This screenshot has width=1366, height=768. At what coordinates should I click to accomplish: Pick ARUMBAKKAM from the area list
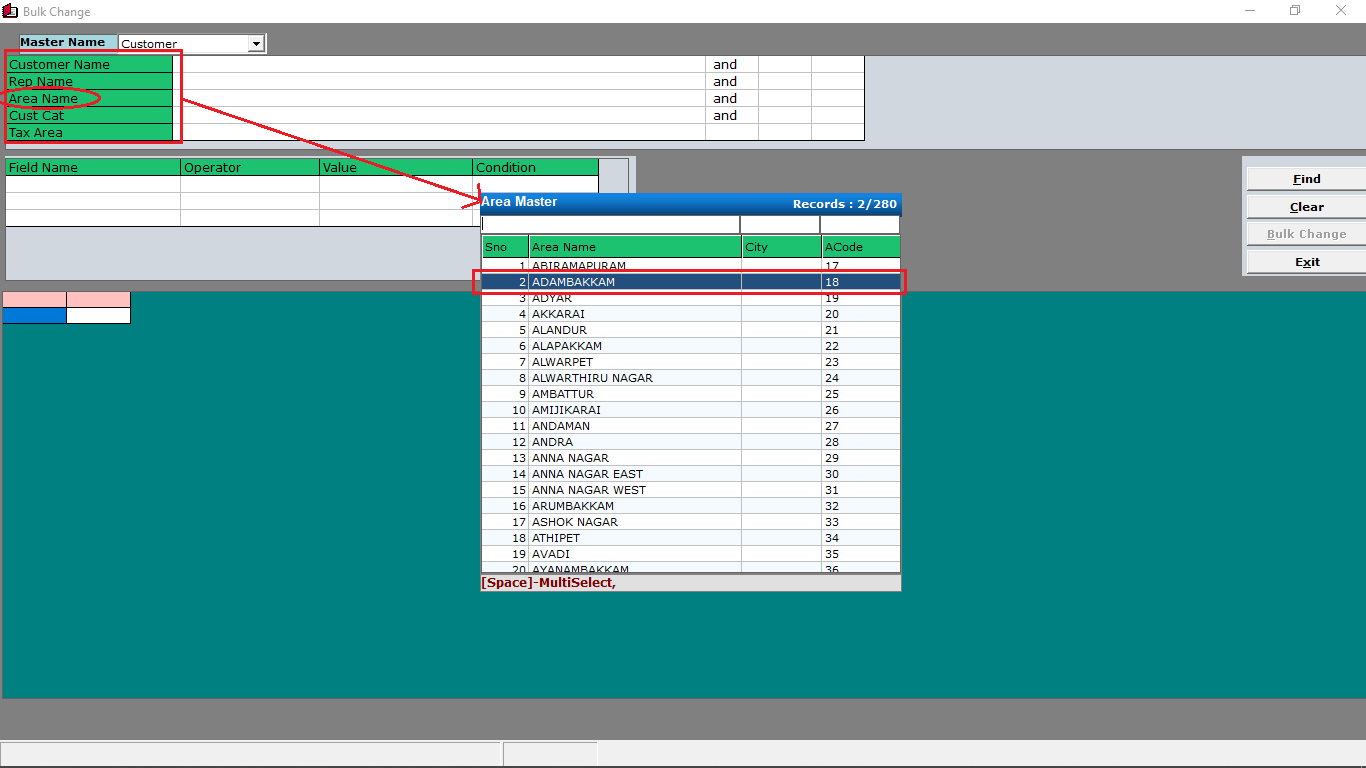[x=691, y=506]
